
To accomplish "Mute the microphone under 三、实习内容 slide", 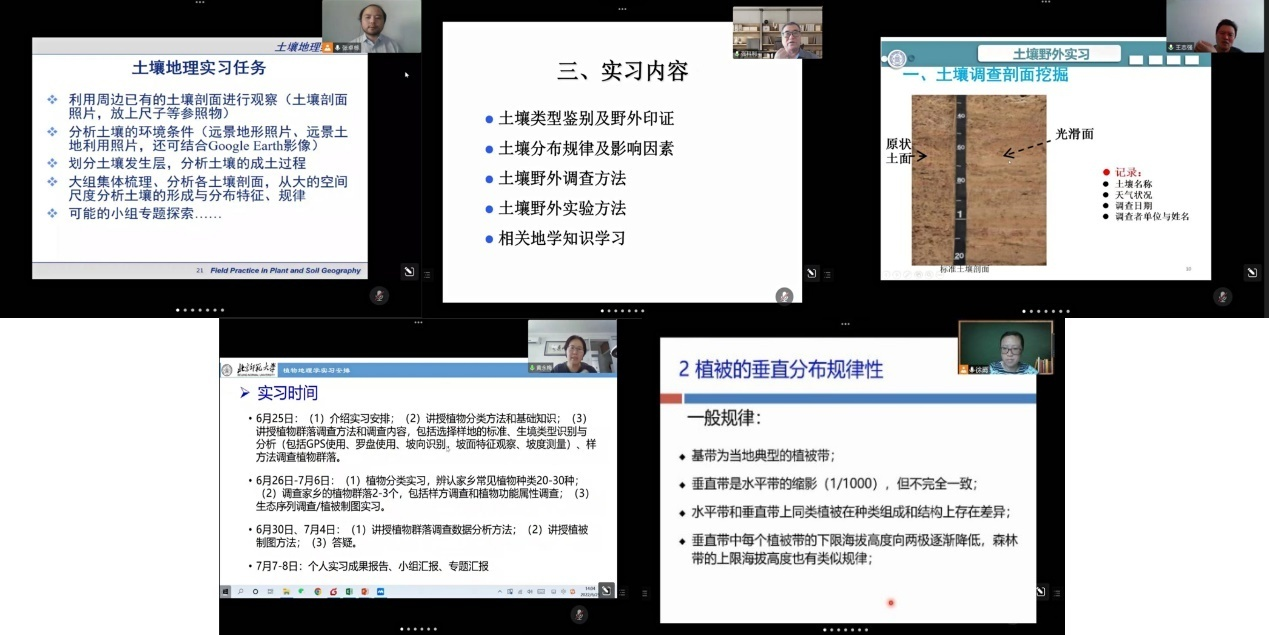I will click(784, 295).
